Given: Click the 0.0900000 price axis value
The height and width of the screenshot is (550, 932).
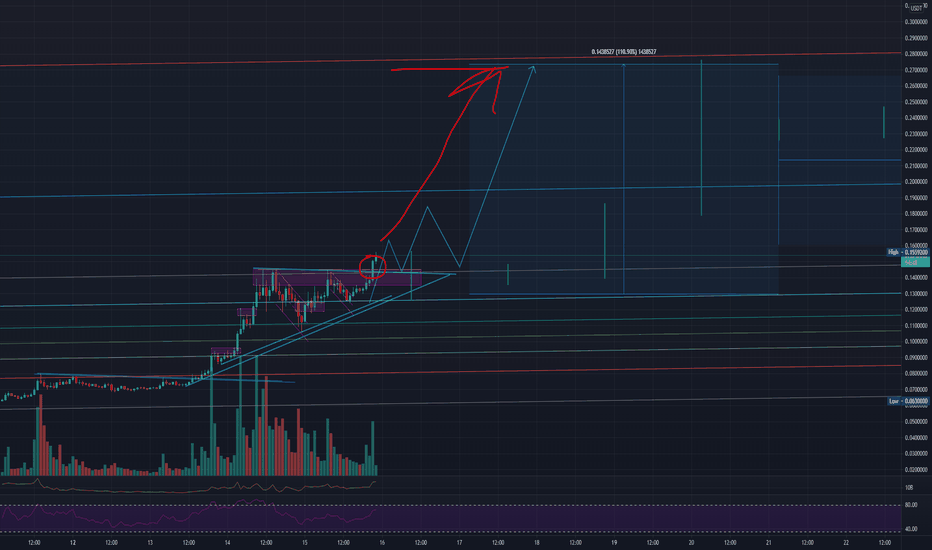Looking at the screenshot, I should click(916, 358).
